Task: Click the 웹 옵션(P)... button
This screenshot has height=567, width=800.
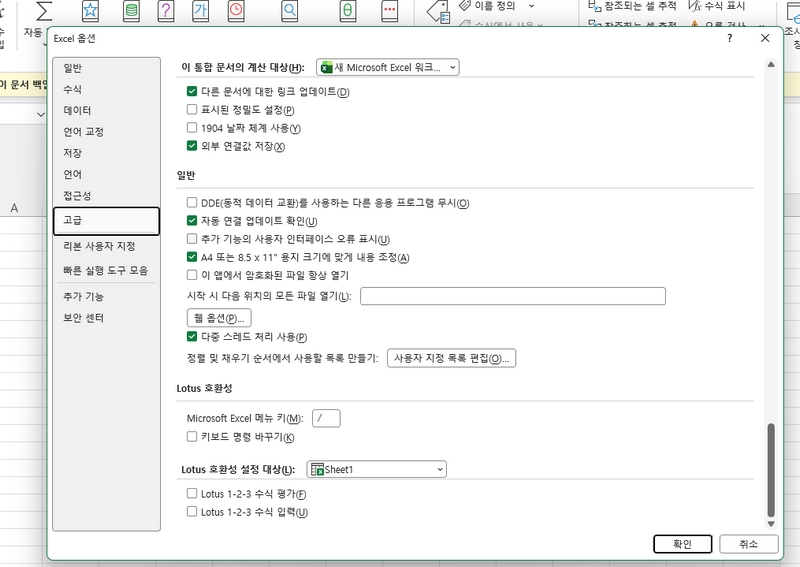Action: 219,318
